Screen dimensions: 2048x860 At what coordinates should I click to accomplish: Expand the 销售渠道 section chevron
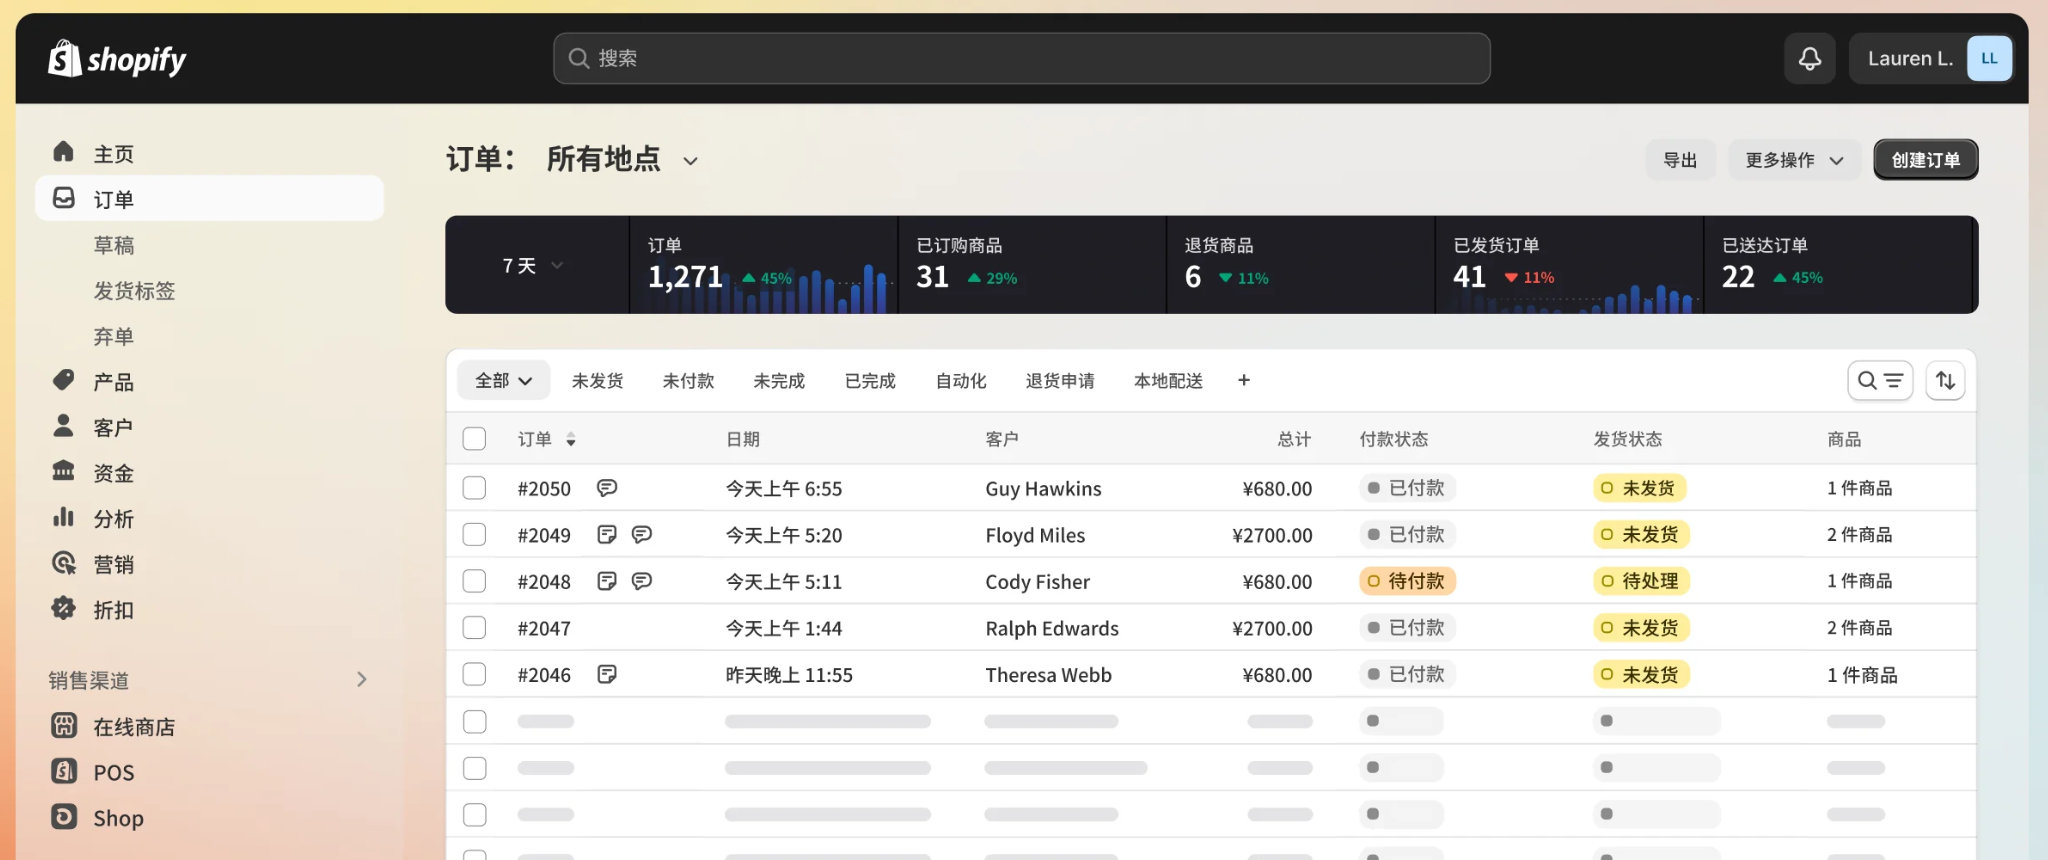coord(362,680)
